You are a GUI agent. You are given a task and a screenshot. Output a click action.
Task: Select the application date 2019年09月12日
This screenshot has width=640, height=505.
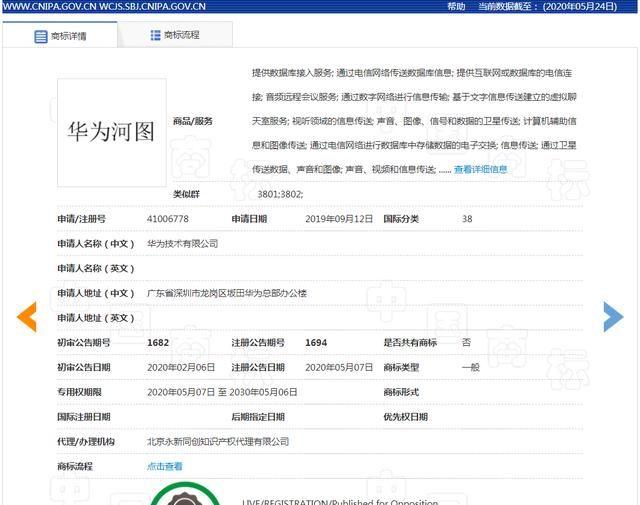click(339, 219)
